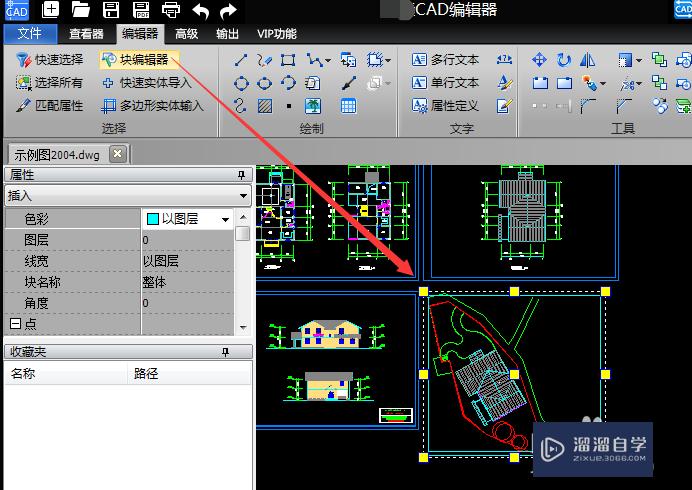Select the Rectangle drawing tool
Screen dimensions: 692x490
coord(288,60)
